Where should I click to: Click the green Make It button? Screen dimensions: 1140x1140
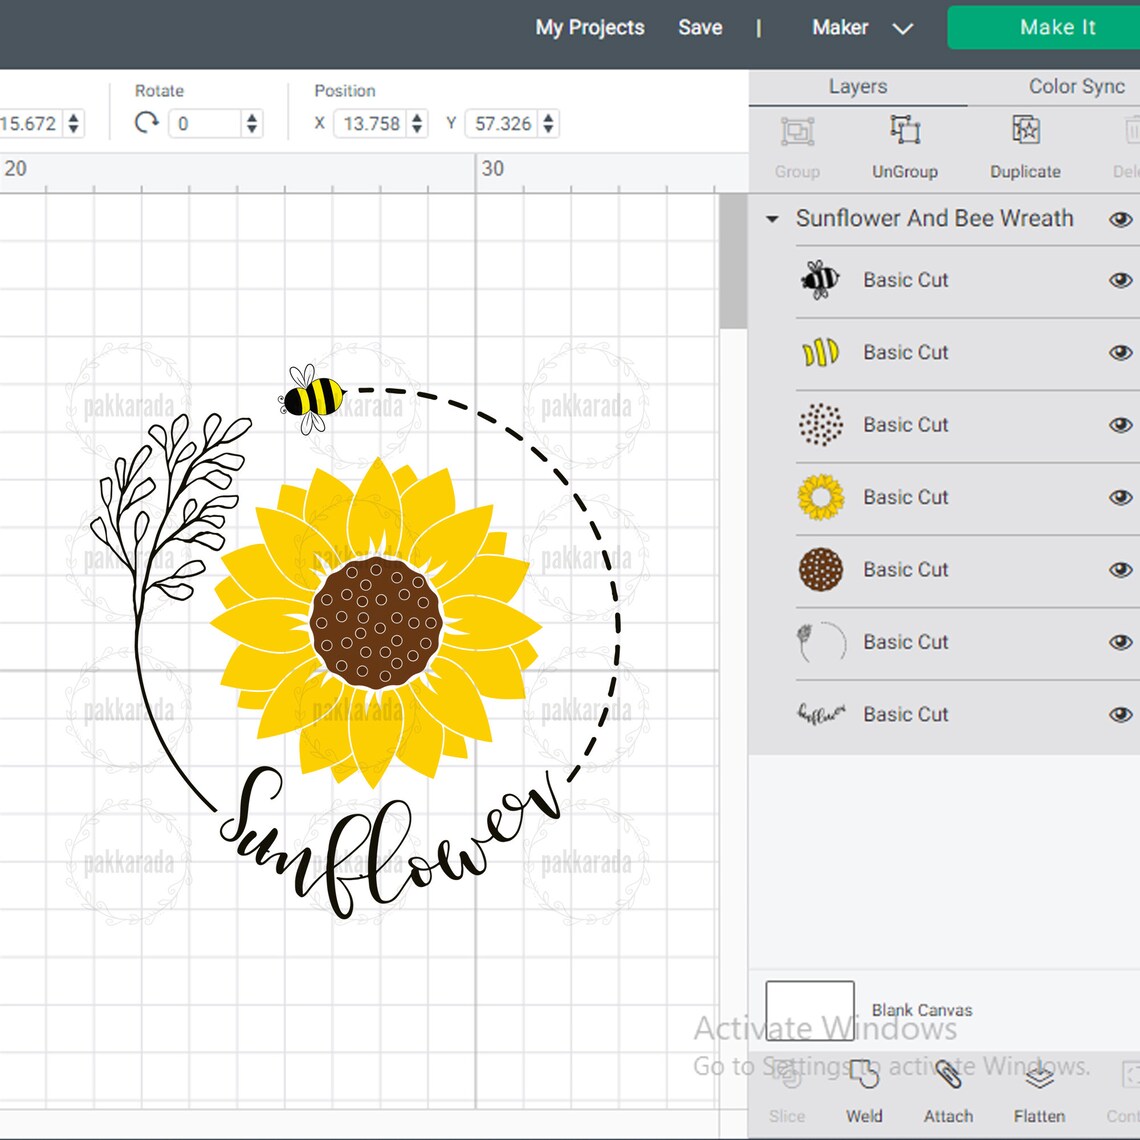[1044, 28]
